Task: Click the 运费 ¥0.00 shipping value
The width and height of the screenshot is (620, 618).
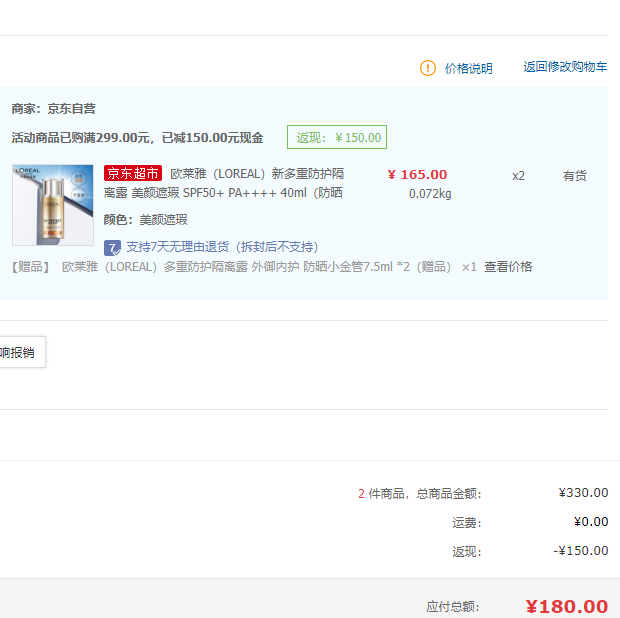Action: pyautogui.click(x=591, y=522)
